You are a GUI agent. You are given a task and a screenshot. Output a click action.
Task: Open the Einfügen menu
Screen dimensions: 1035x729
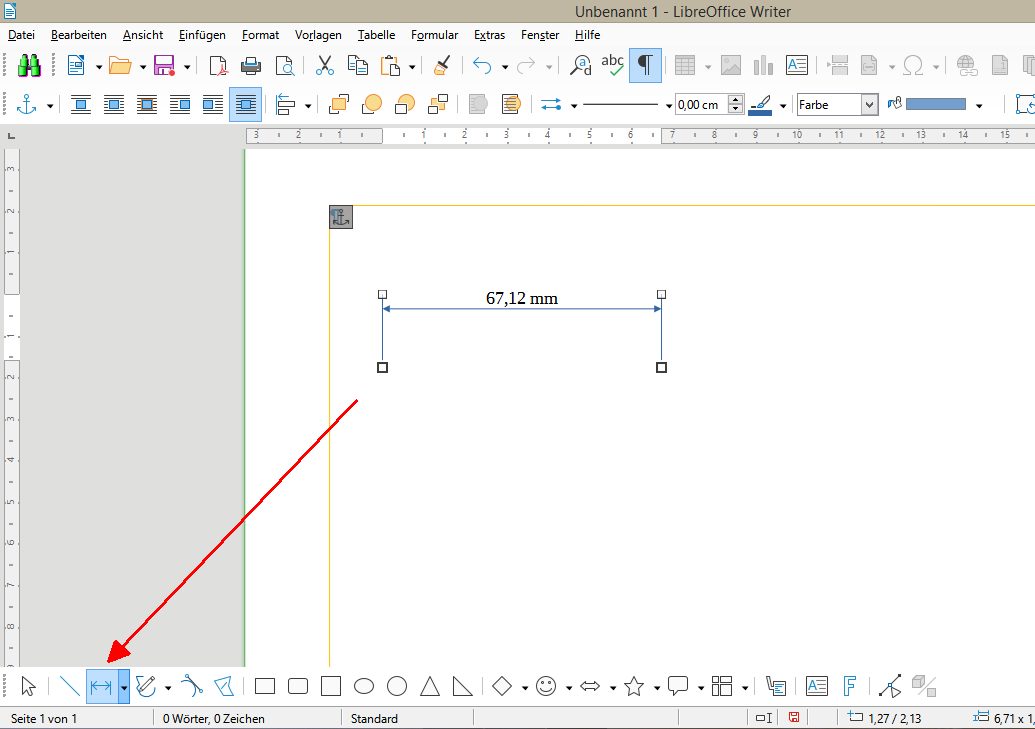pyautogui.click(x=202, y=35)
